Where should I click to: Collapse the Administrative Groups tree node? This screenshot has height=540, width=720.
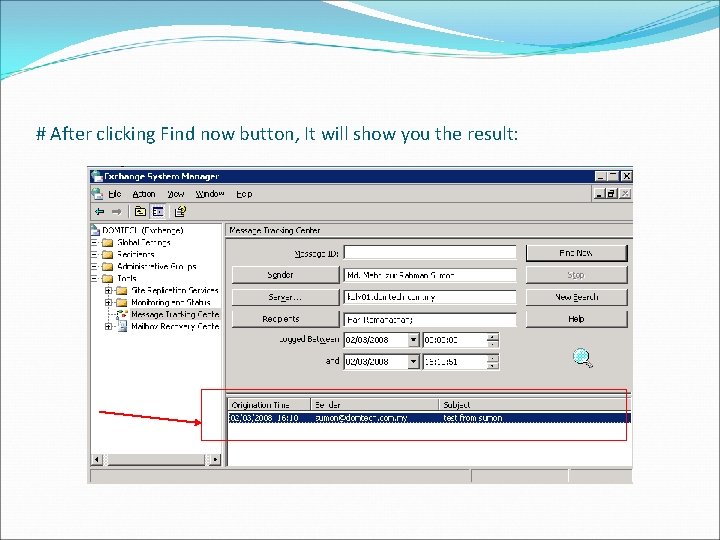click(x=94, y=266)
